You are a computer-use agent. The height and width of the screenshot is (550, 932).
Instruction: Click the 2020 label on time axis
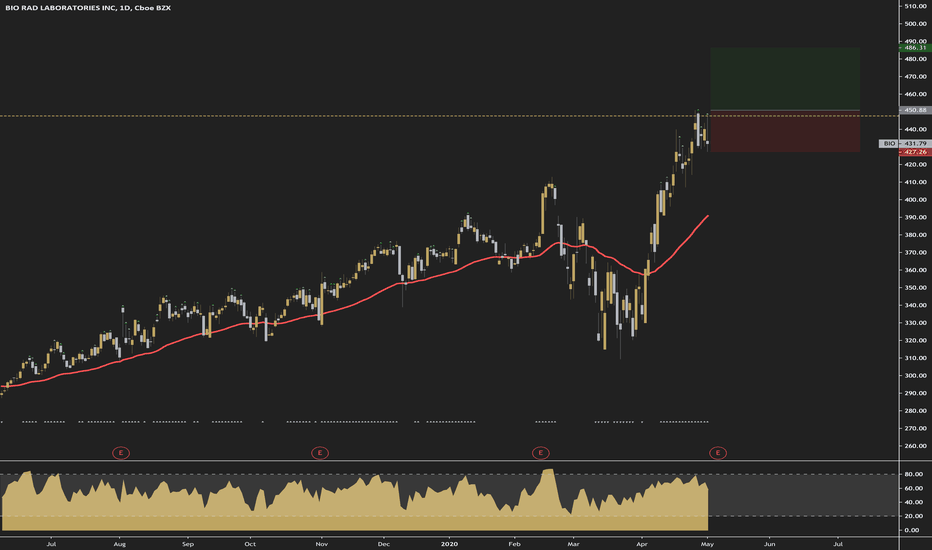pos(449,544)
